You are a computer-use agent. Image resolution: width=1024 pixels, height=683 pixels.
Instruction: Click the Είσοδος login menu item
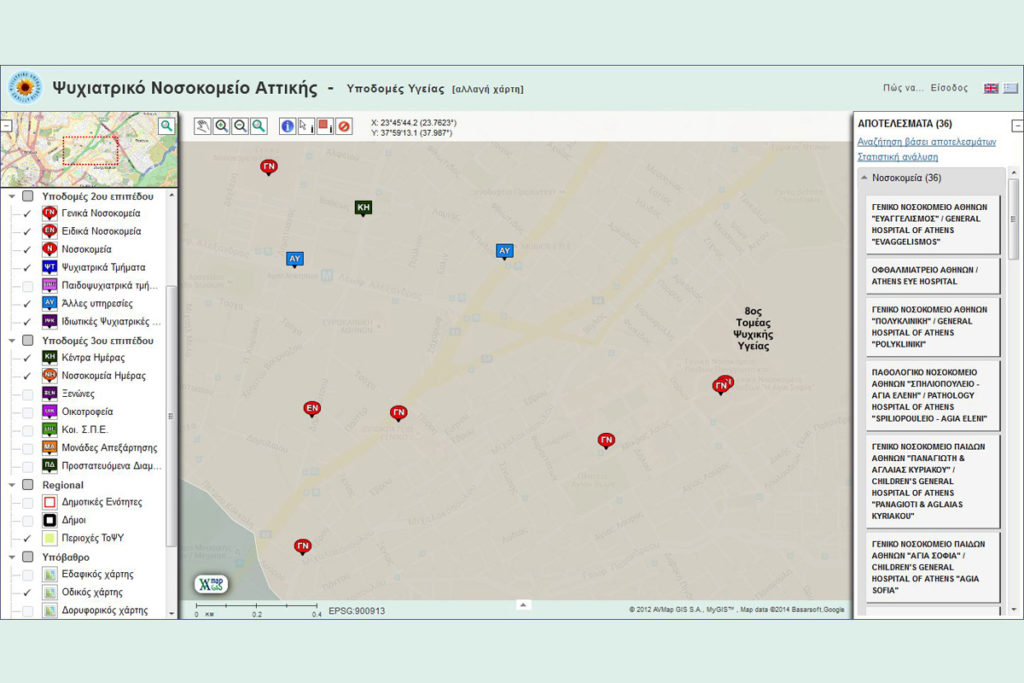pyautogui.click(x=949, y=88)
